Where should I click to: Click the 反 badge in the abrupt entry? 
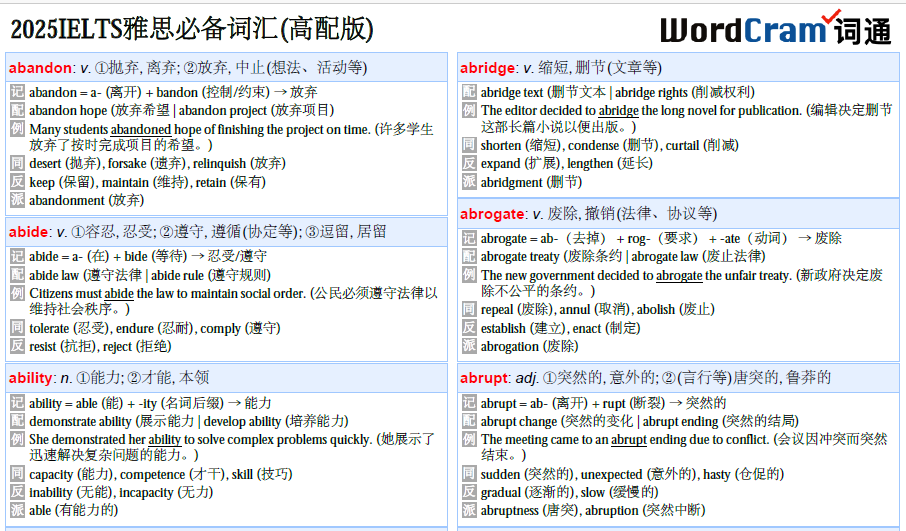[469, 491]
